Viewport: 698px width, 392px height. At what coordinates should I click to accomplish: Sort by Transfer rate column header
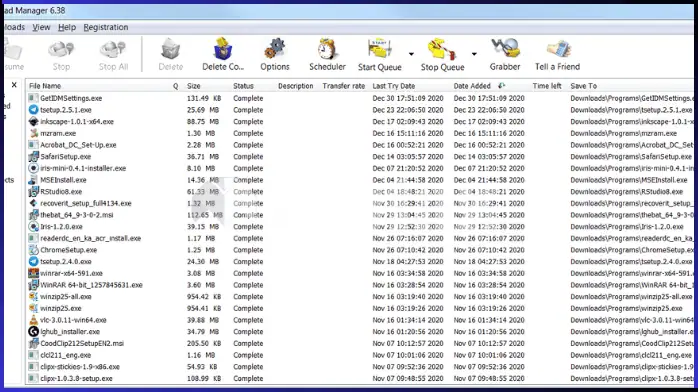(x=344, y=86)
